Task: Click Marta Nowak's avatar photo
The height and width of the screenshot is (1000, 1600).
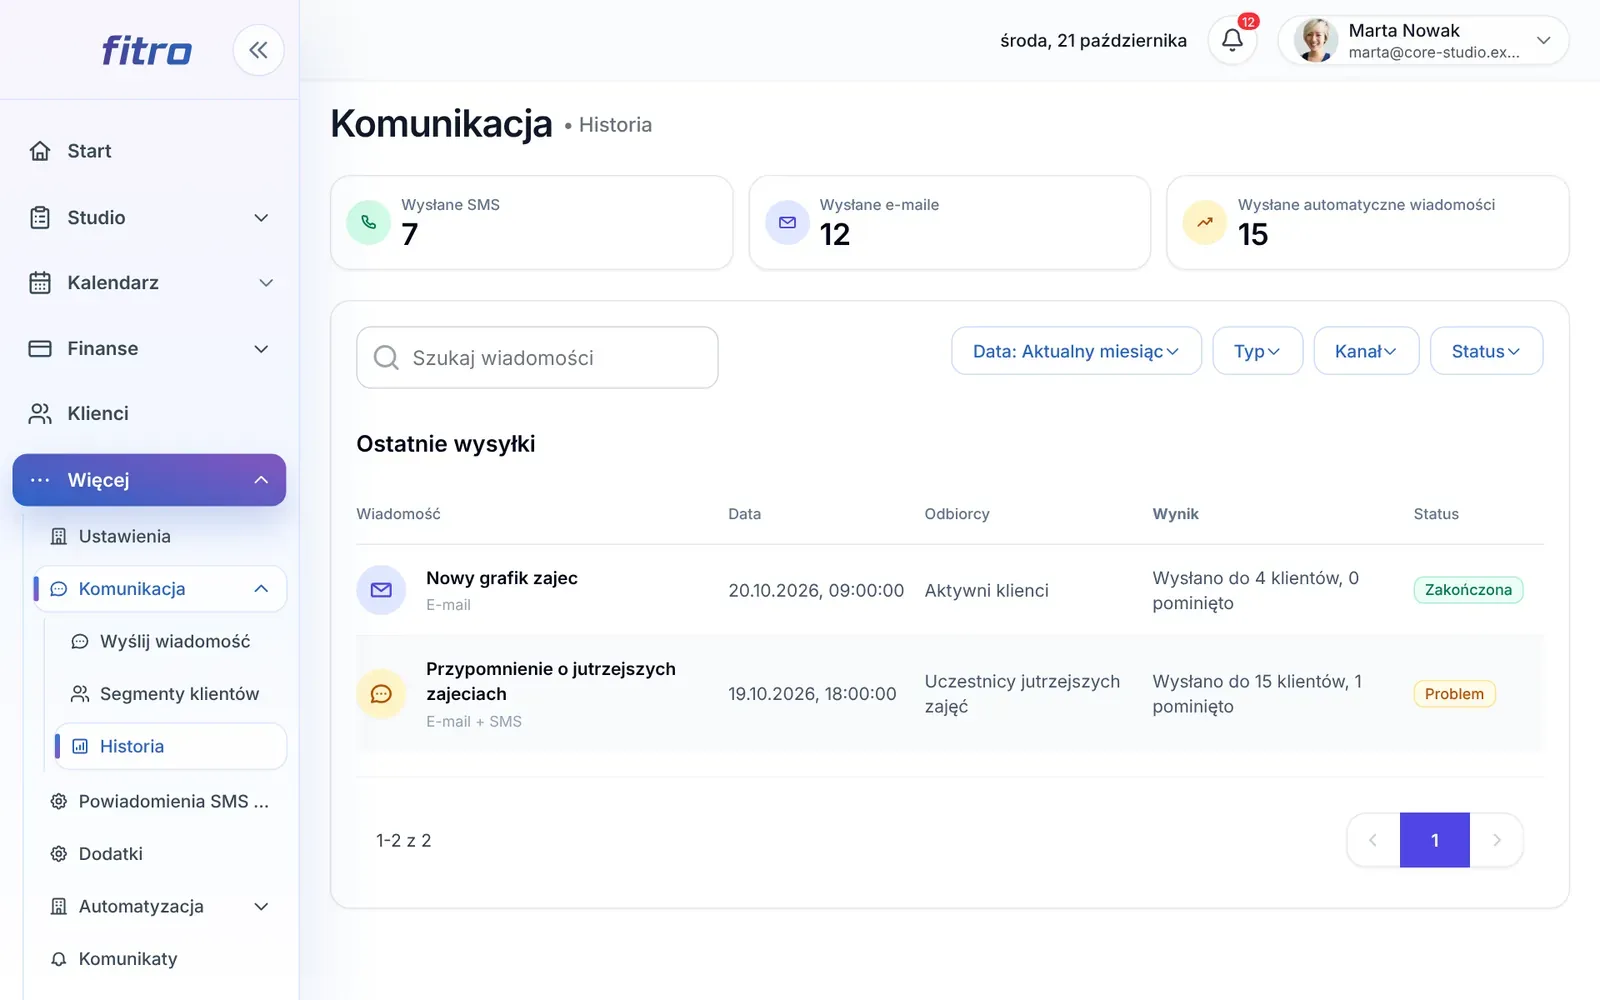Action: [x=1316, y=40]
